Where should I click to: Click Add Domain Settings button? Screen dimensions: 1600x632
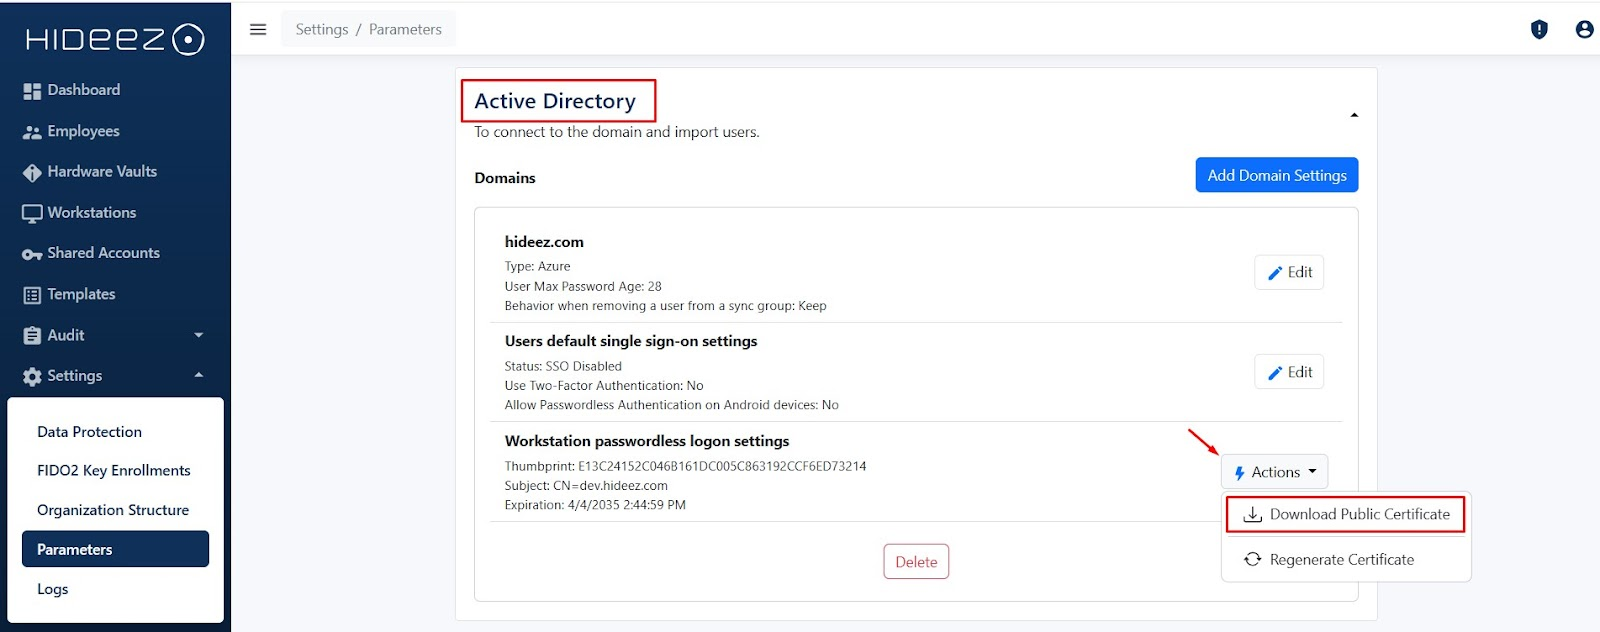1276,175
